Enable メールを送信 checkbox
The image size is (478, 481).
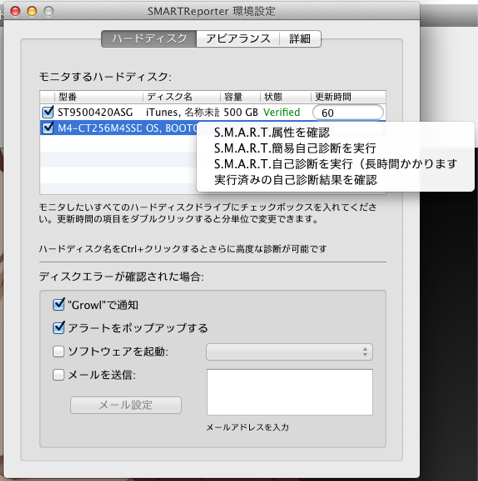tap(59, 375)
